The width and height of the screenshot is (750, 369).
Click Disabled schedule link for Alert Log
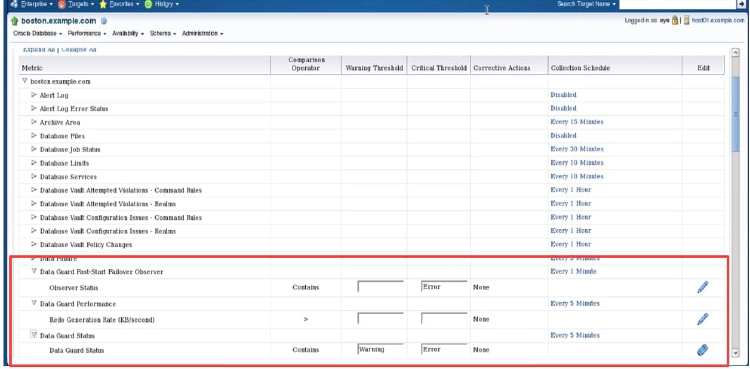tap(563, 95)
